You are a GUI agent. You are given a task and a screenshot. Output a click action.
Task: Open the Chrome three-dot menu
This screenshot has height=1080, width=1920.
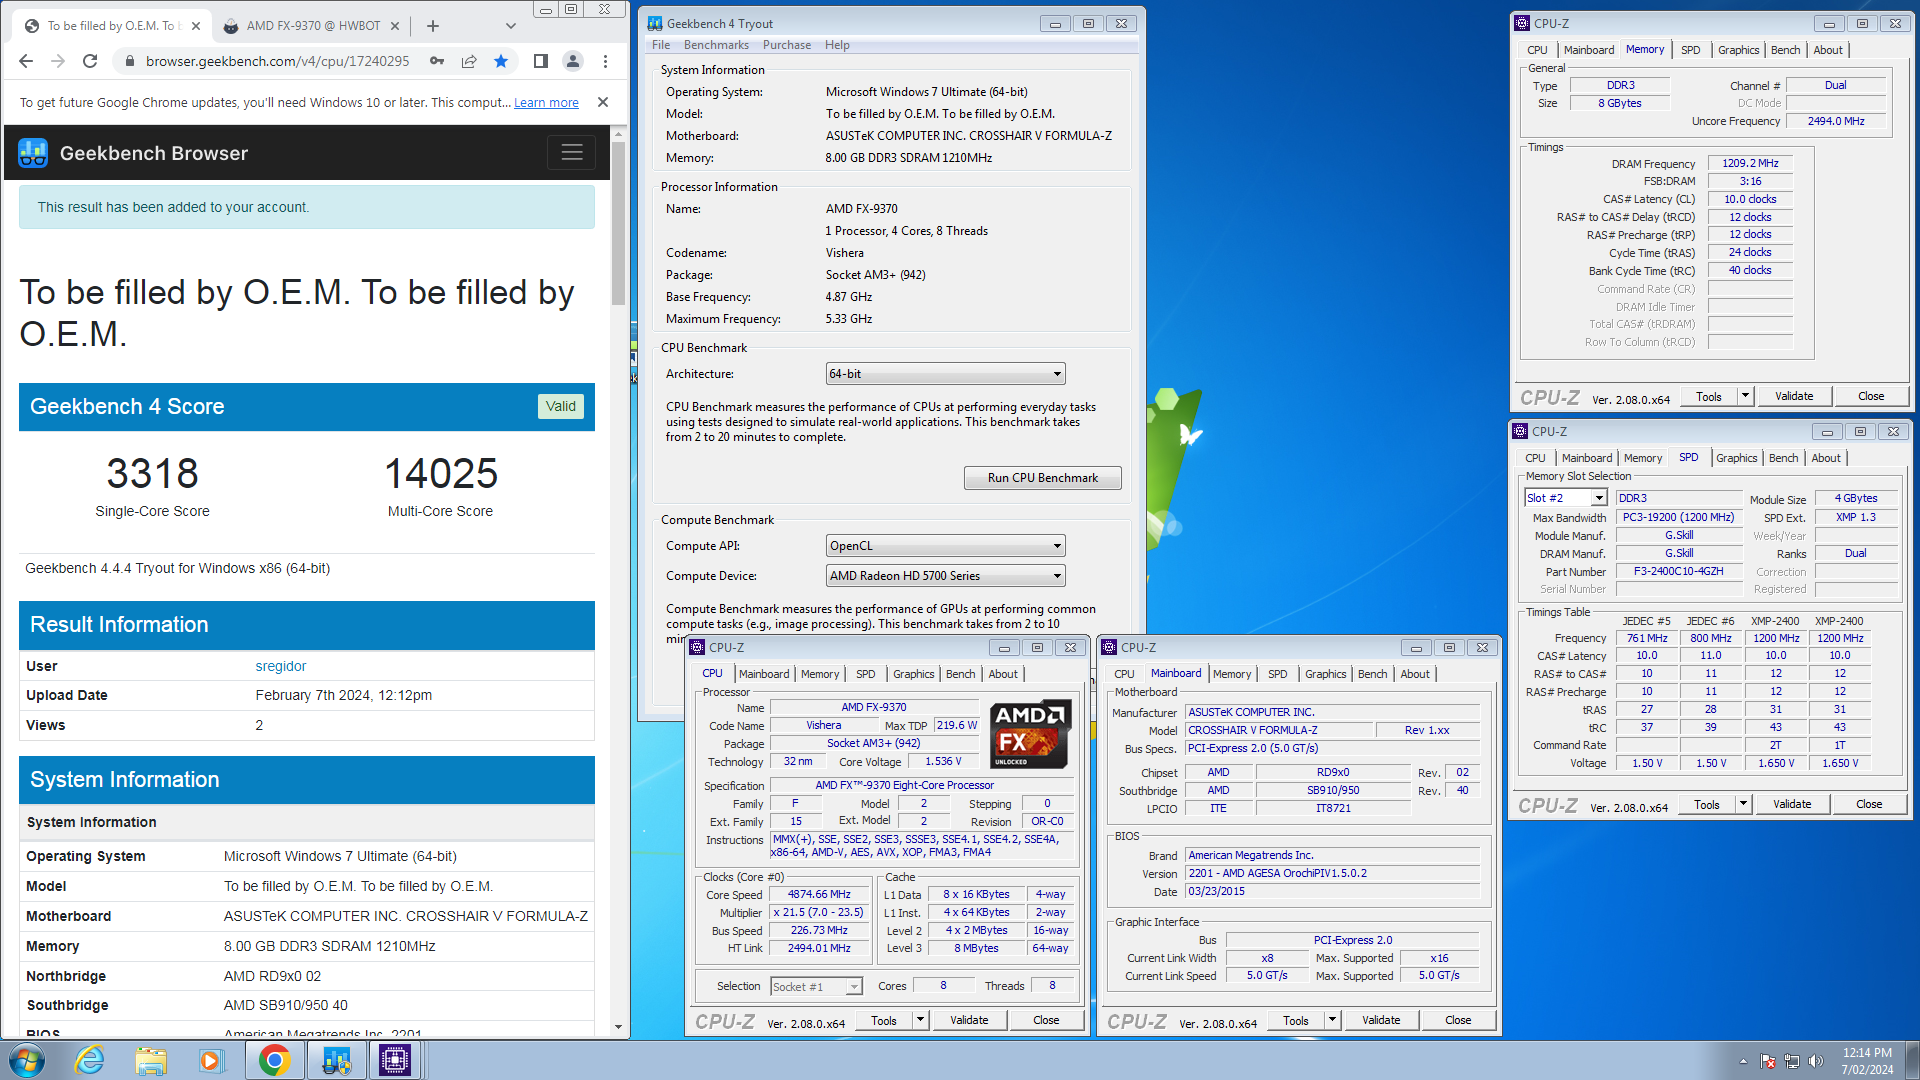pyautogui.click(x=605, y=61)
